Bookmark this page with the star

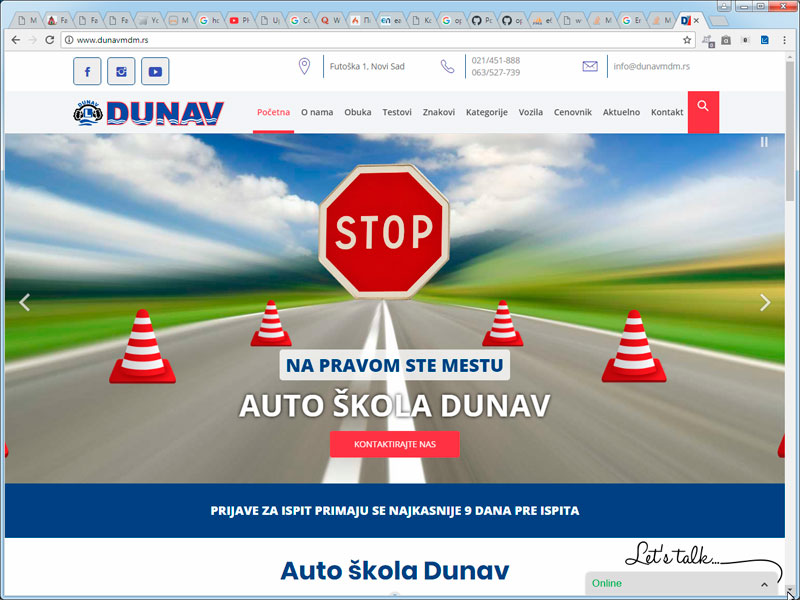click(x=687, y=40)
